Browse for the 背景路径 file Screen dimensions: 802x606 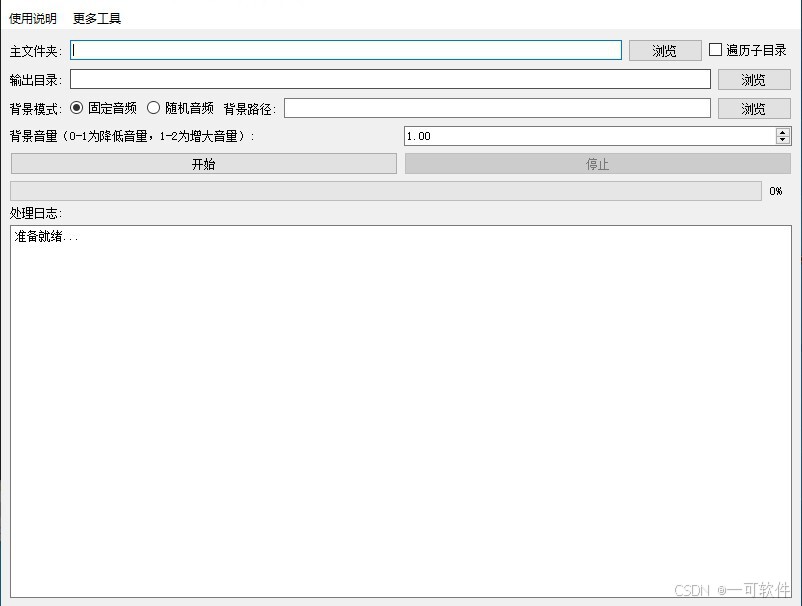click(754, 108)
